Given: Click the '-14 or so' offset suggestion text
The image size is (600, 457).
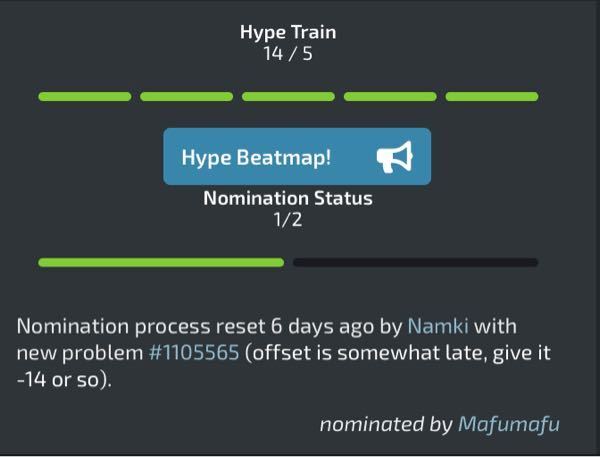Looking at the screenshot, I should point(61,380).
